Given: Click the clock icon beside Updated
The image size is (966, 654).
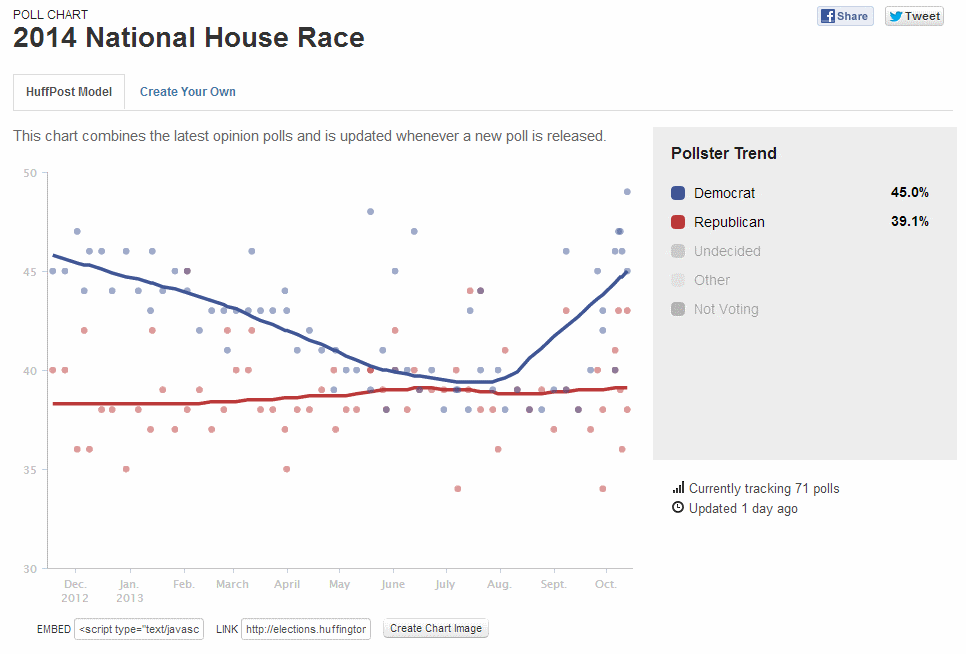Looking at the screenshot, I should click(x=678, y=508).
